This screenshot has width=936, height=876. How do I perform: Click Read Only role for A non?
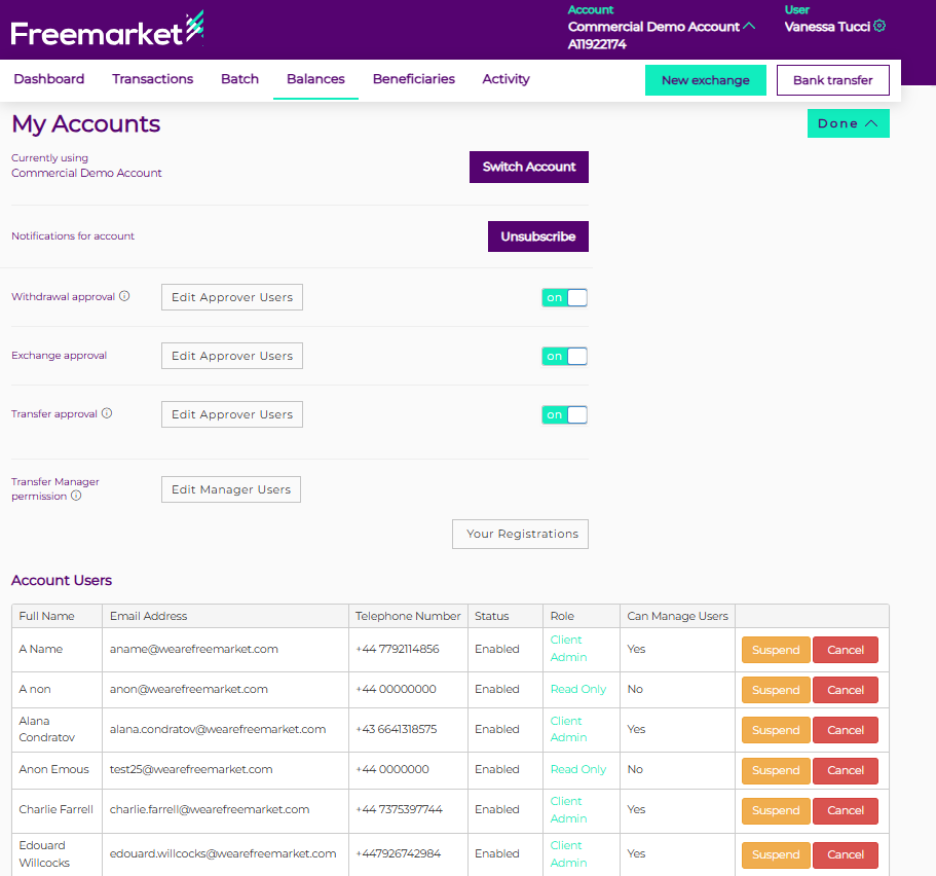click(578, 689)
